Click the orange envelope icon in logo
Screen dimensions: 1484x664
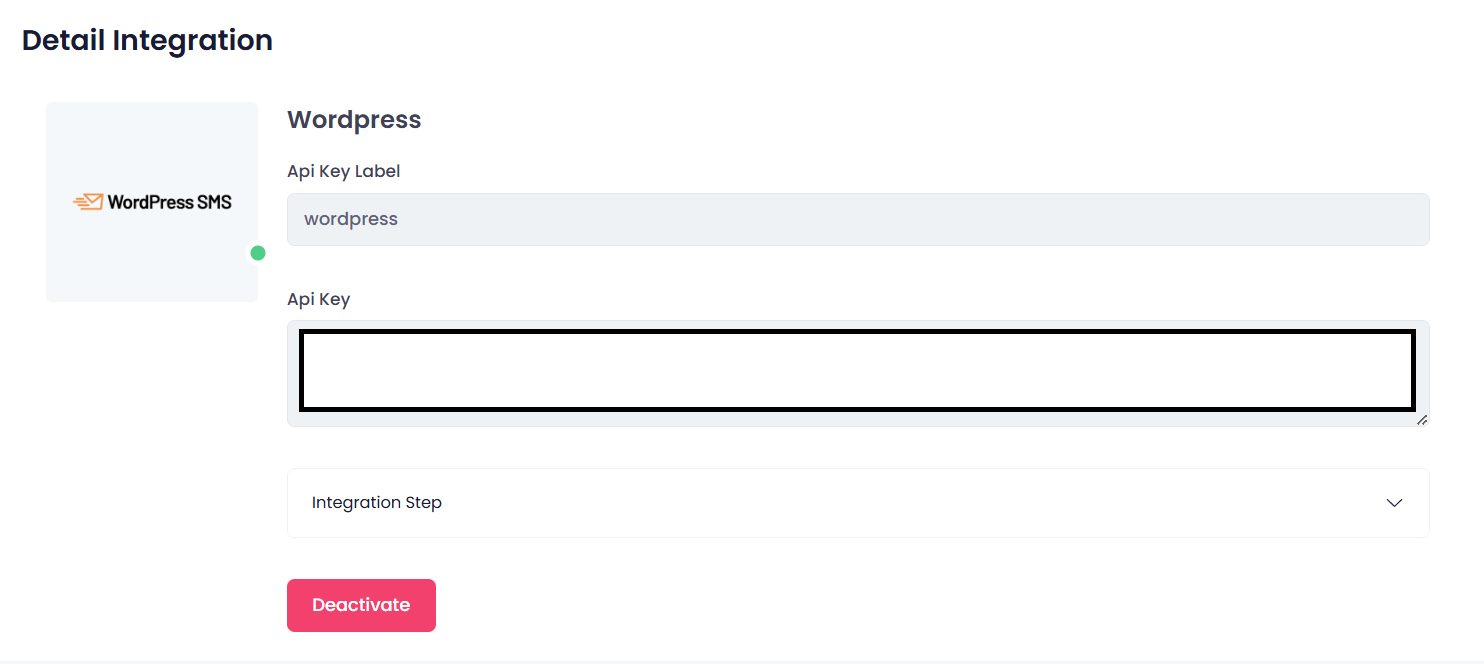[x=88, y=202]
